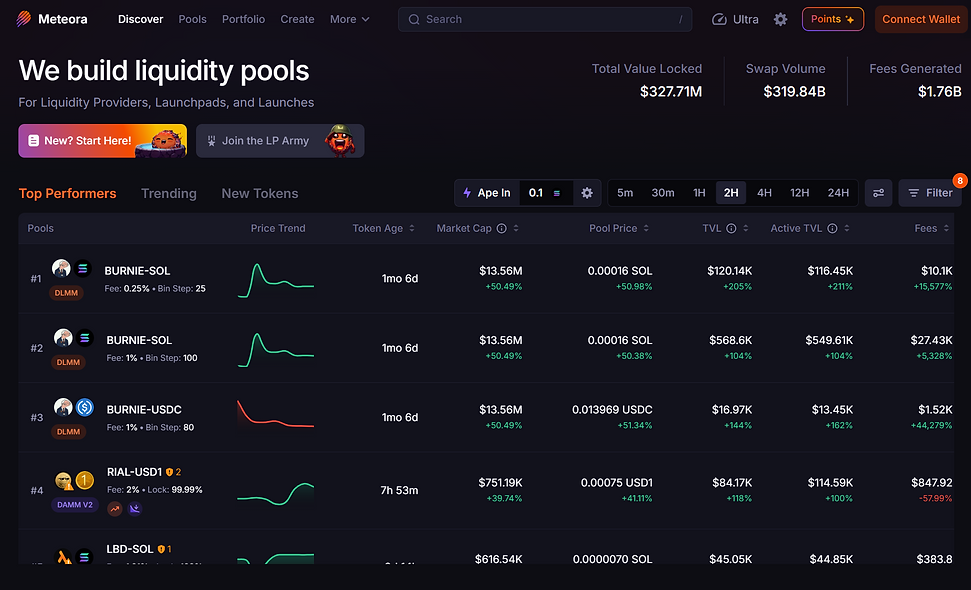
Task: Click RIAL token avatar in row #4
Action: (63, 480)
